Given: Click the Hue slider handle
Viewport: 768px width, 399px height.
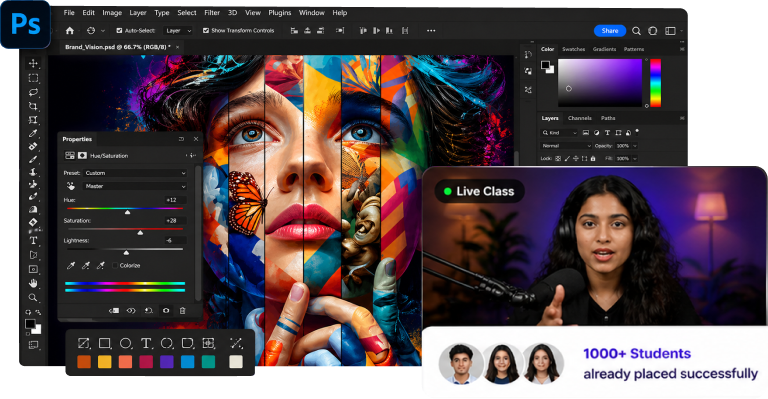Looking at the screenshot, I should 127,212.
